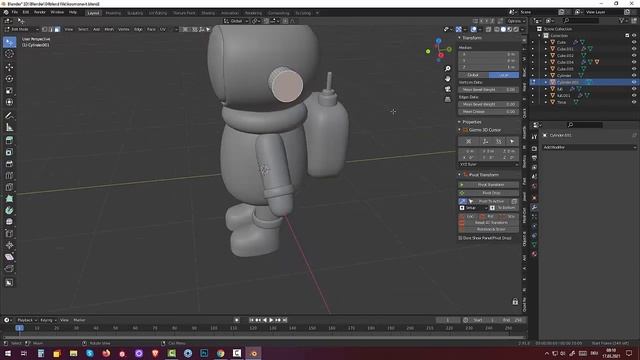Image resolution: width=640 pixels, height=360 pixels.
Task: Activate the Scale tool
Action: (x=9, y=91)
